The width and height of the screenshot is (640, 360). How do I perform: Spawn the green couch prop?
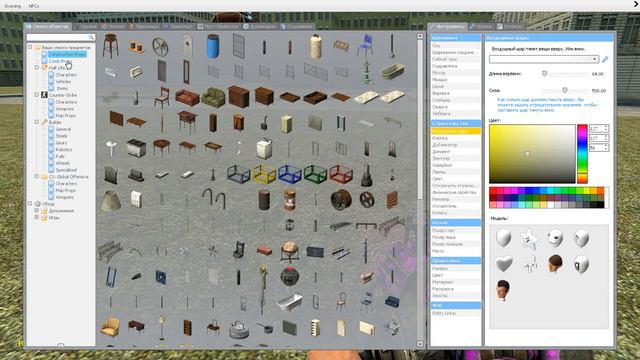pyautogui.click(x=213, y=97)
